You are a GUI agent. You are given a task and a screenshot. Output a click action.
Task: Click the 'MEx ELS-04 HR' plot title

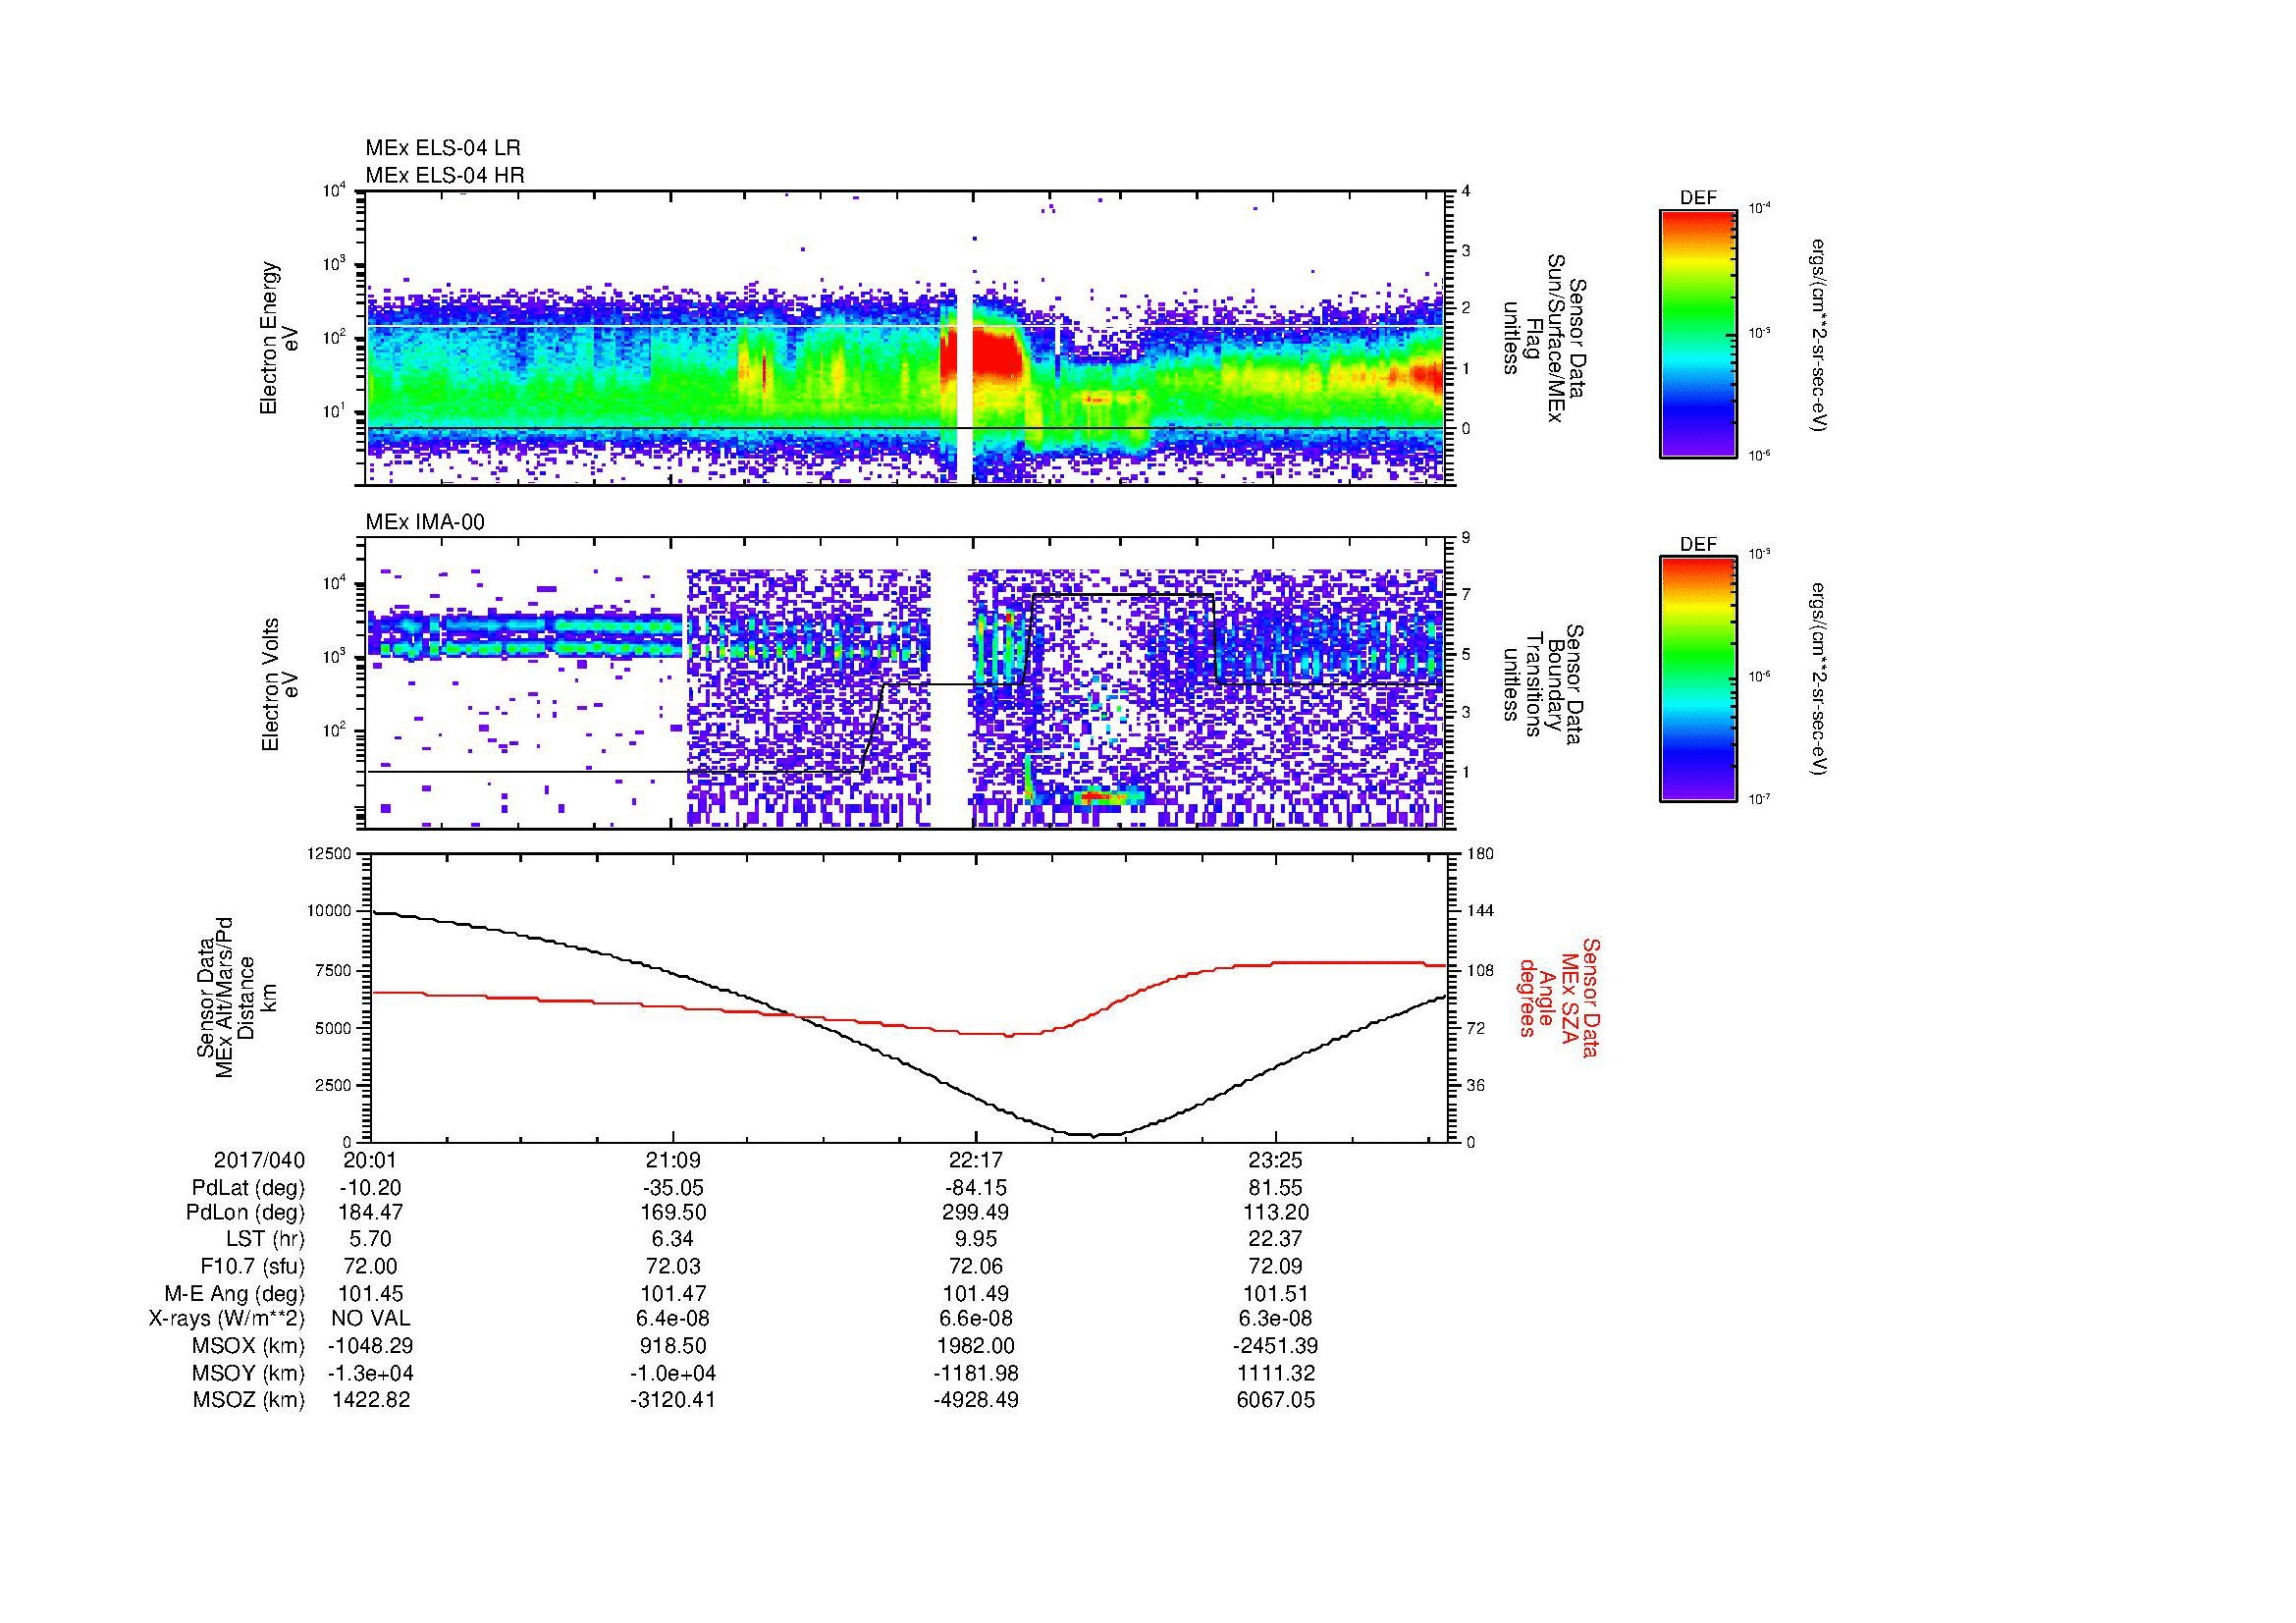(x=445, y=175)
